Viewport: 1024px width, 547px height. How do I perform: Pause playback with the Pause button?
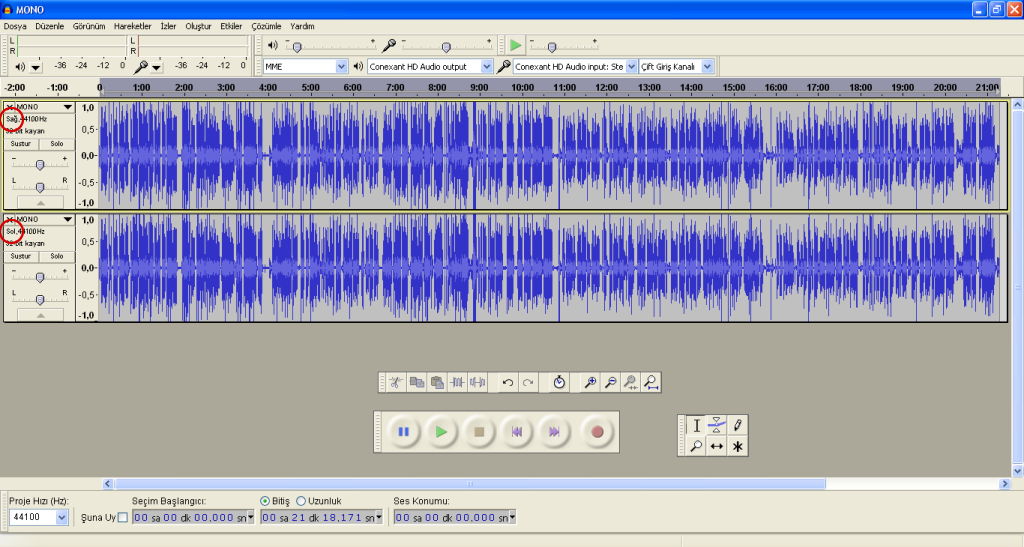(404, 431)
